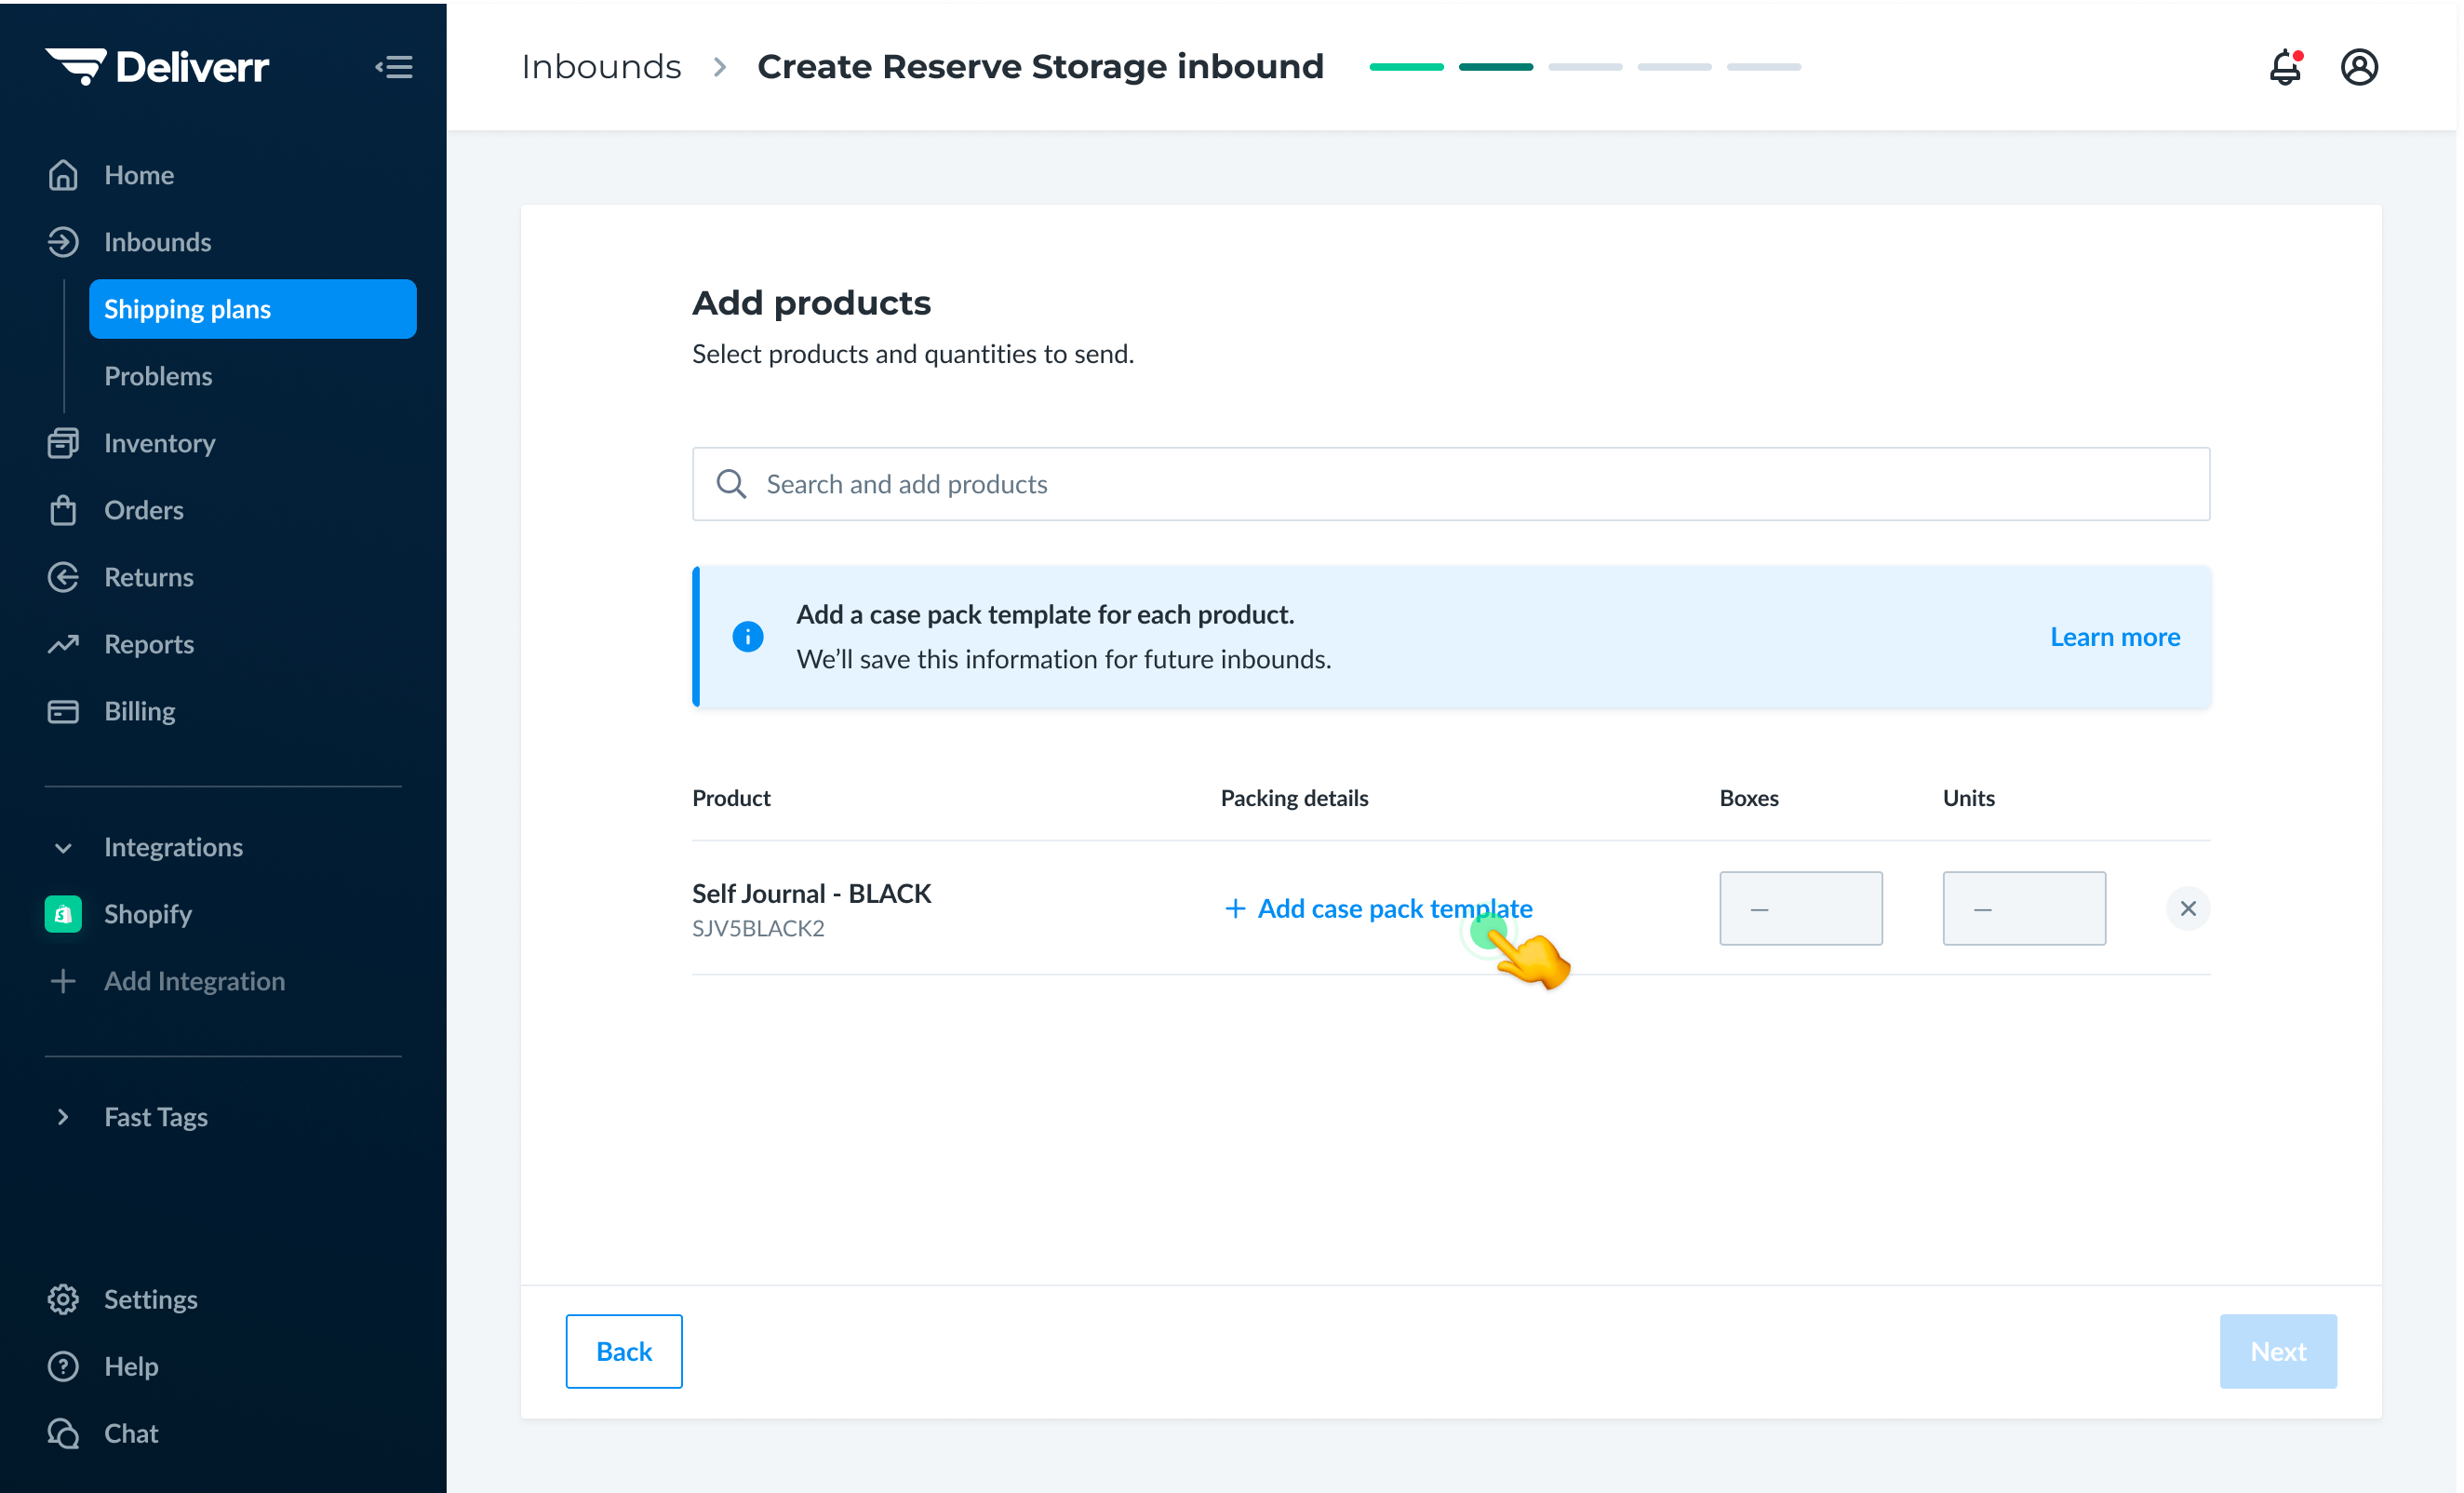2464x1493 pixels.
Task: Open the Home section
Action: pyautogui.click(x=139, y=175)
